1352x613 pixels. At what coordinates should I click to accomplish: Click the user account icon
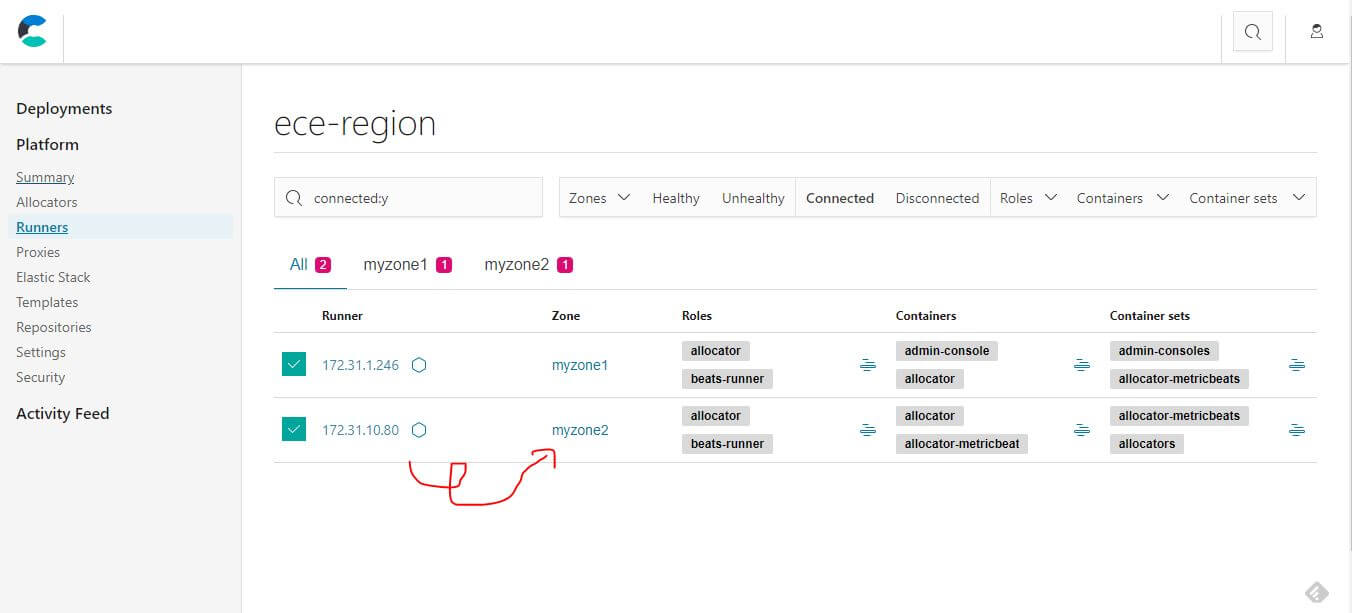click(1316, 31)
